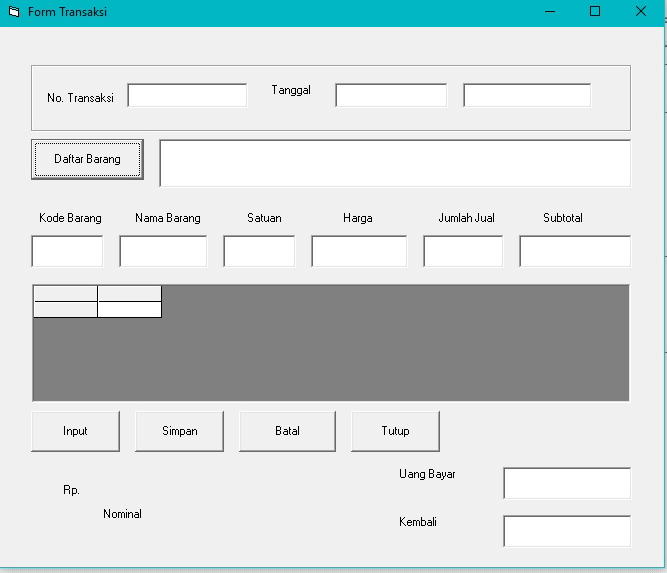Click the large text box beside Daftar Barang

tap(395, 163)
